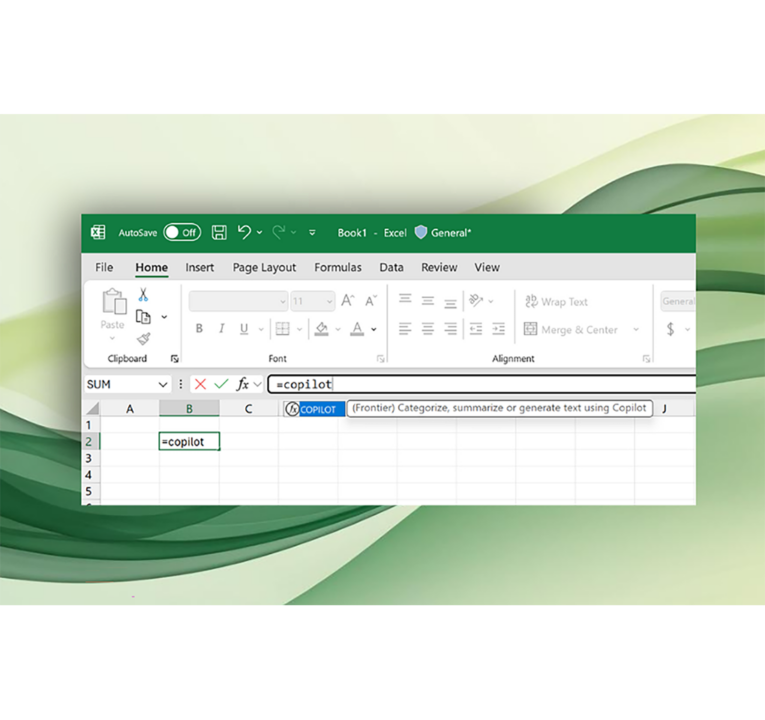Open the Fill Color dropdown arrow
This screenshot has height=720, width=765.
coord(338,329)
